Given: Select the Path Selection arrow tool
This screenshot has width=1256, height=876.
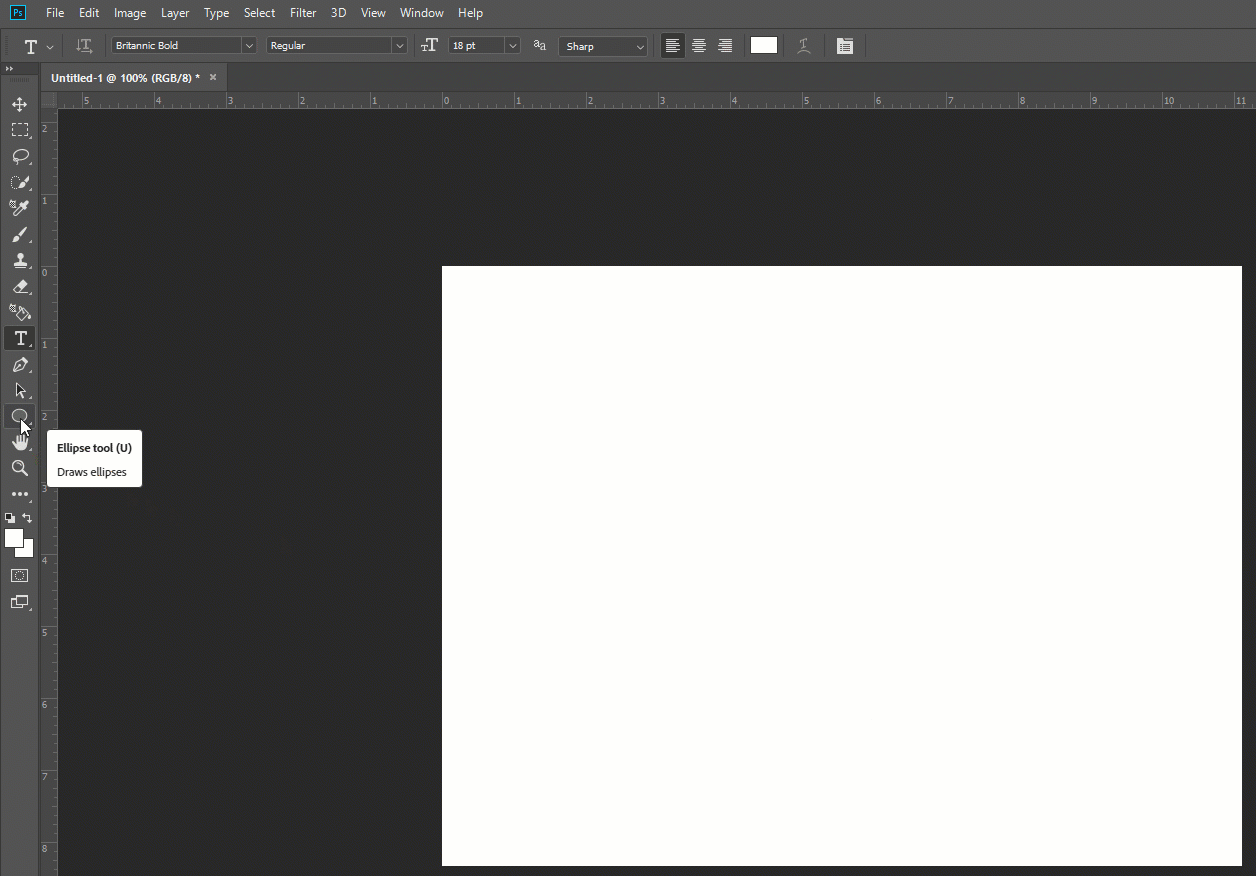Looking at the screenshot, I should pyautogui.click(x=20, y=390).
